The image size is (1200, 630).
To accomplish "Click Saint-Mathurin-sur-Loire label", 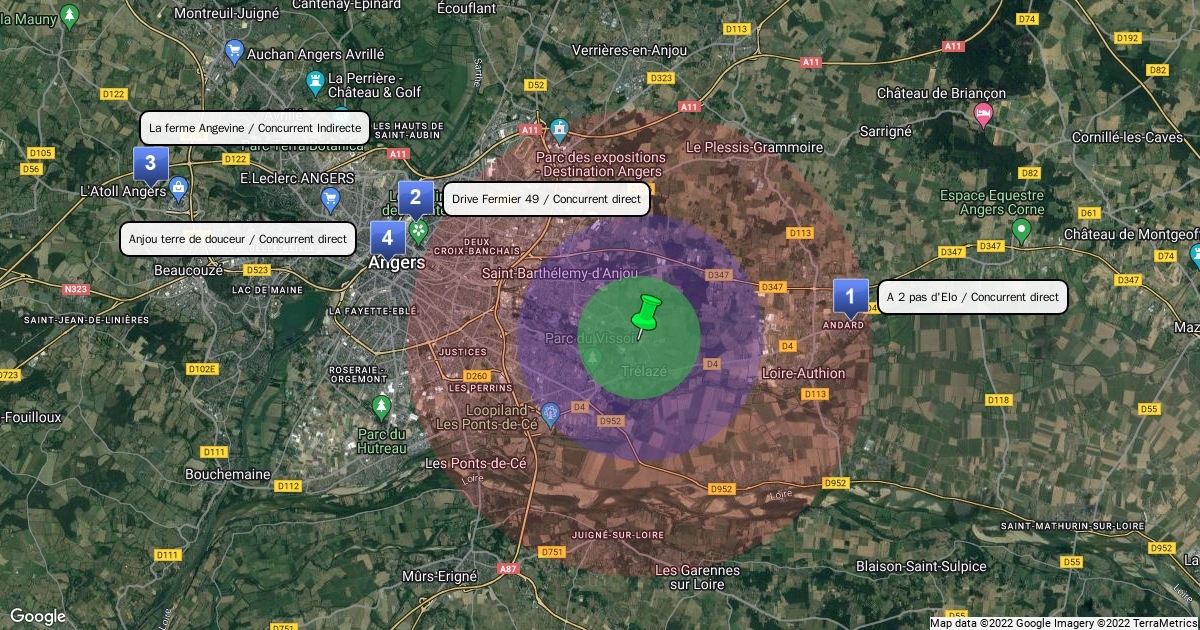I will (1072, 526).
